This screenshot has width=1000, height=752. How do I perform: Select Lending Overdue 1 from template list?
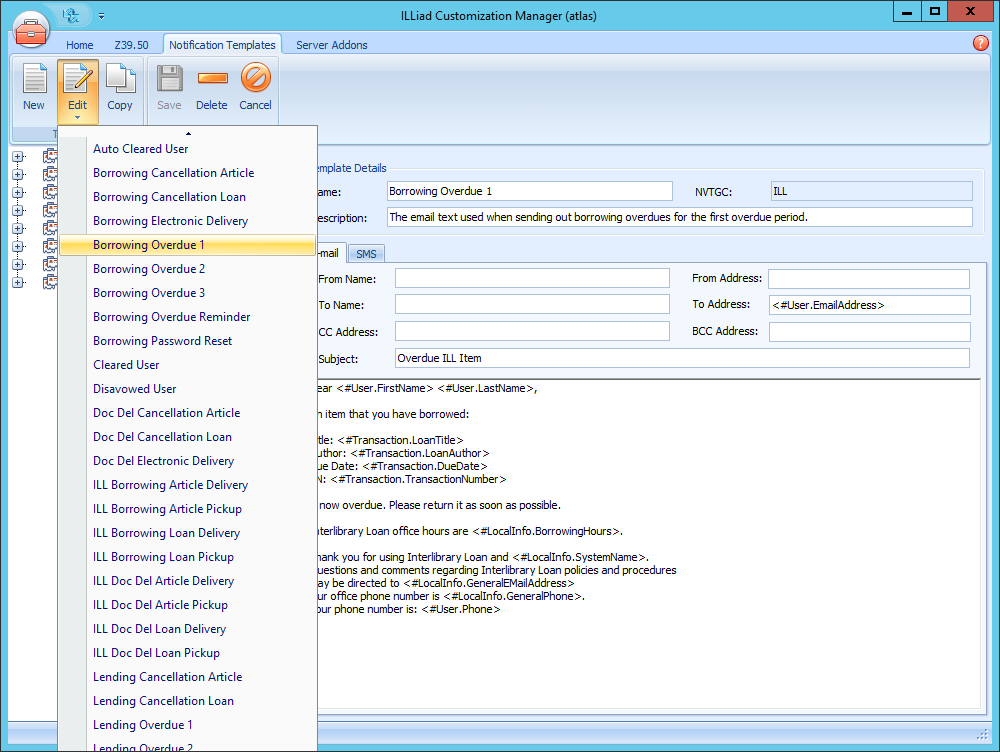pos(143,724)
